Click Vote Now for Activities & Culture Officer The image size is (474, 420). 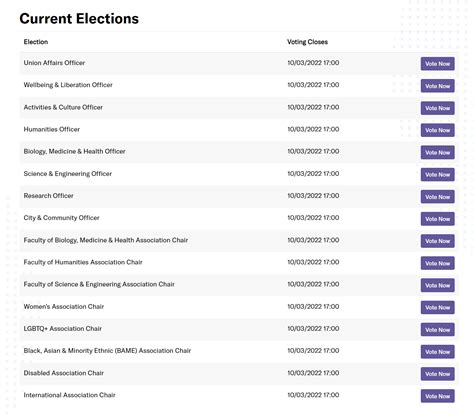[437, 108]
